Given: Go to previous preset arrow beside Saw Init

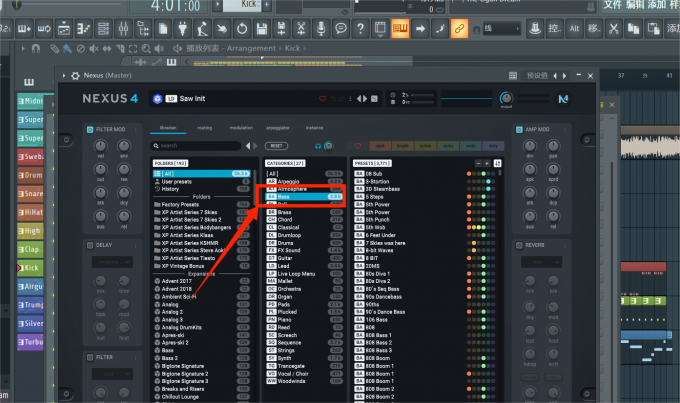Looking at the screenshot, I should 359,99.
